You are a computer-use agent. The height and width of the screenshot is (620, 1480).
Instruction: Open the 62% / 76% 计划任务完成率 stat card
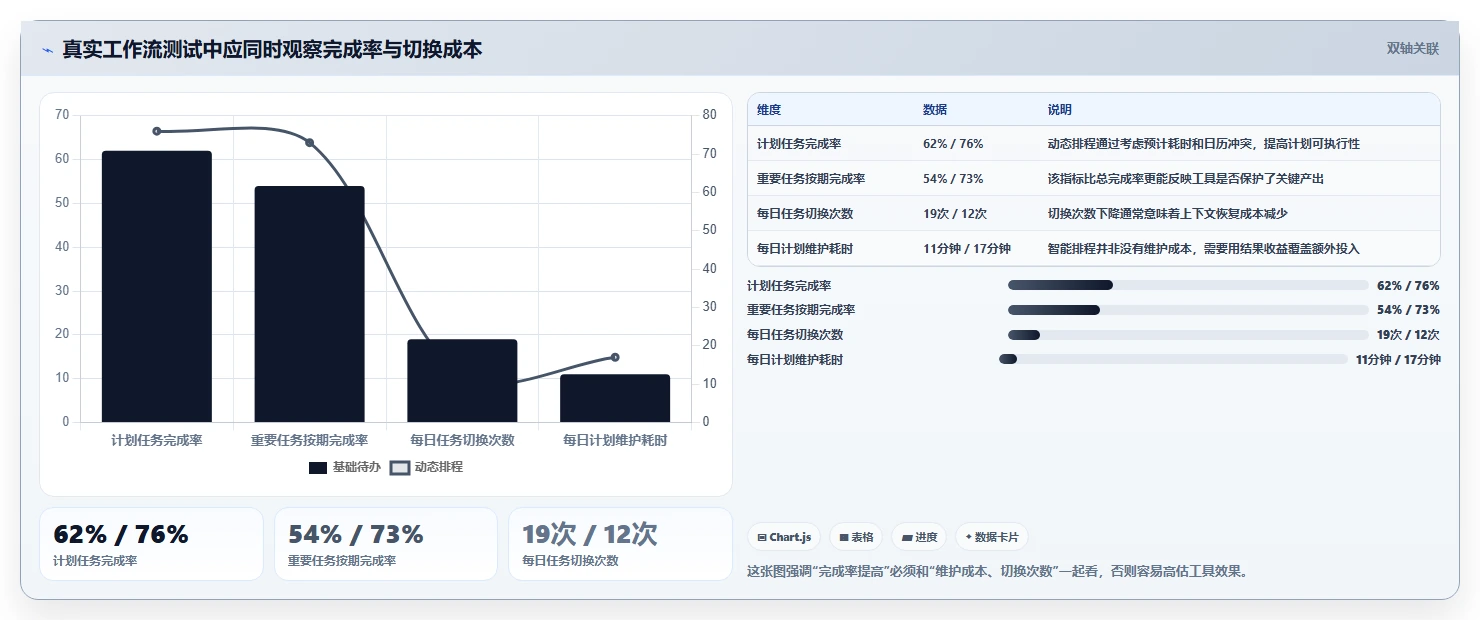(x=151, y=544)
